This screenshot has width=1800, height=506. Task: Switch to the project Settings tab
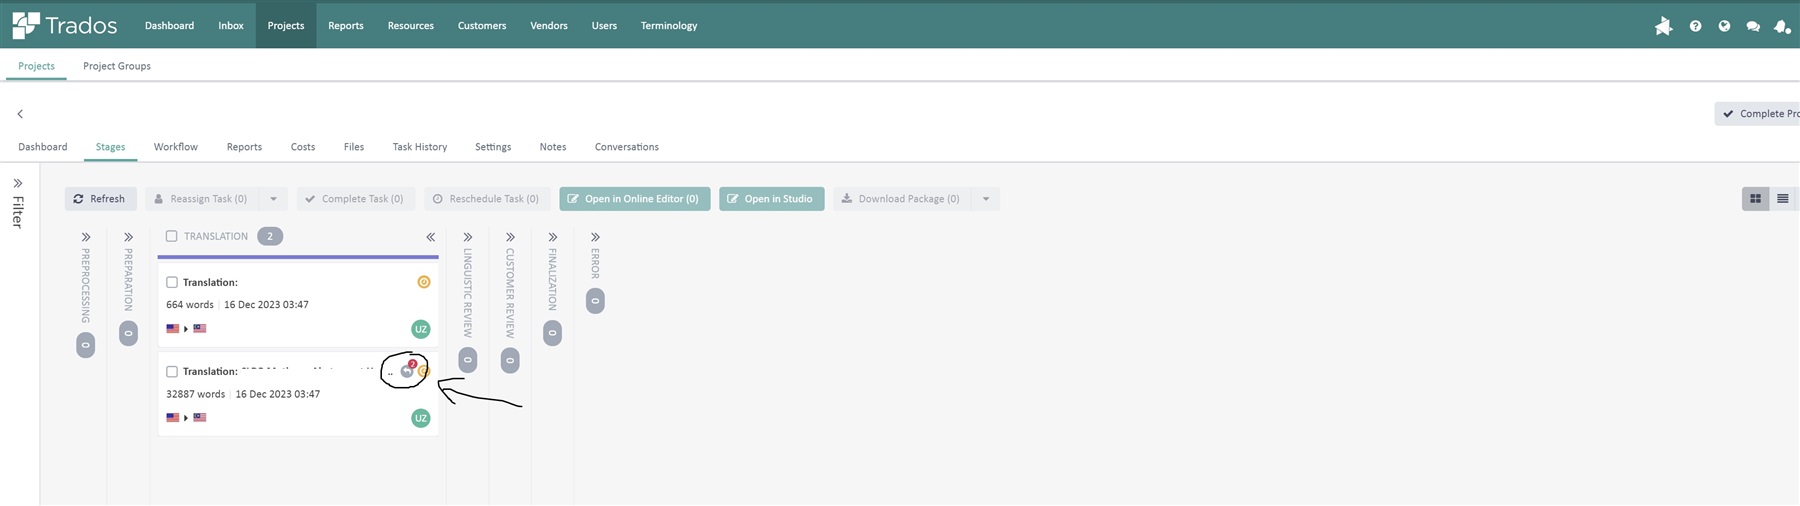coord(493,147)
